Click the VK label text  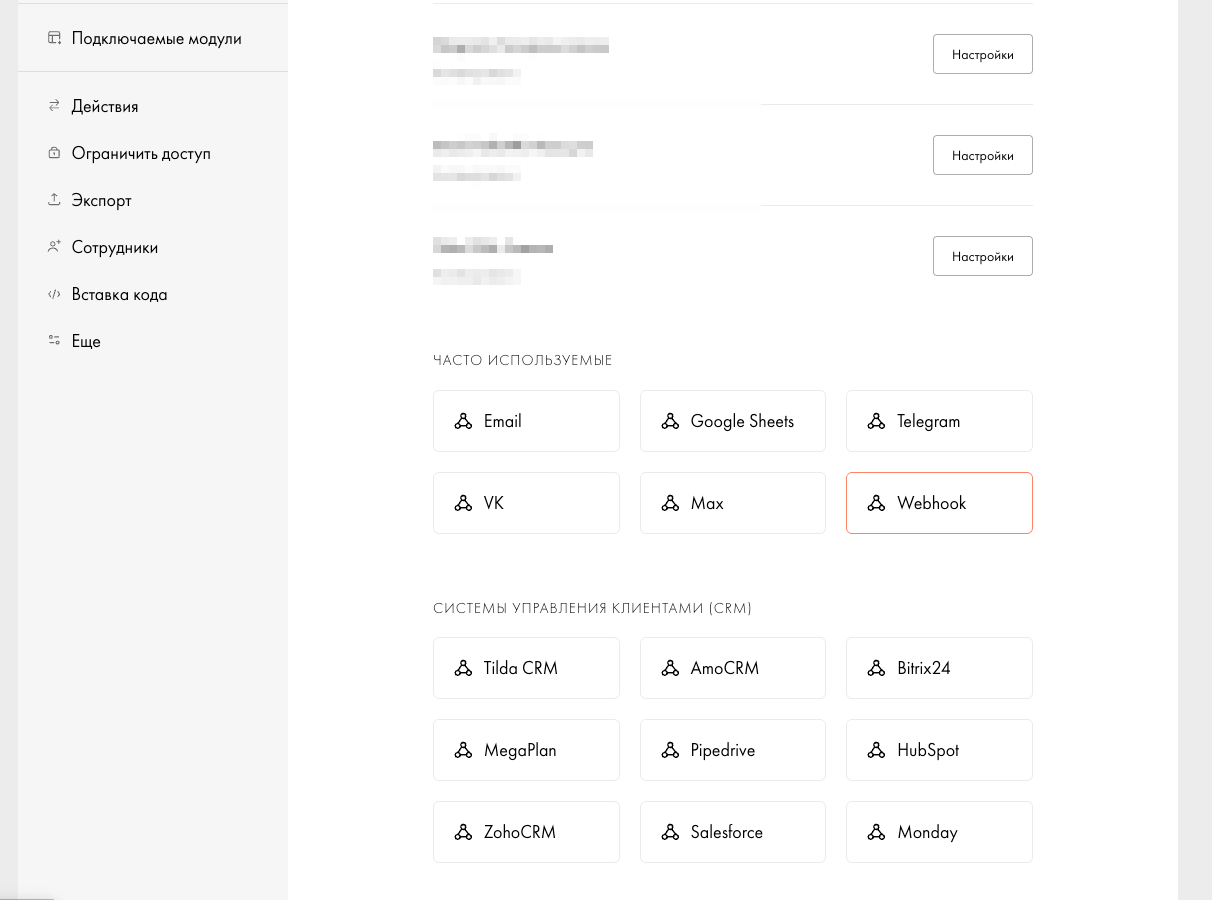click(494, 503)
